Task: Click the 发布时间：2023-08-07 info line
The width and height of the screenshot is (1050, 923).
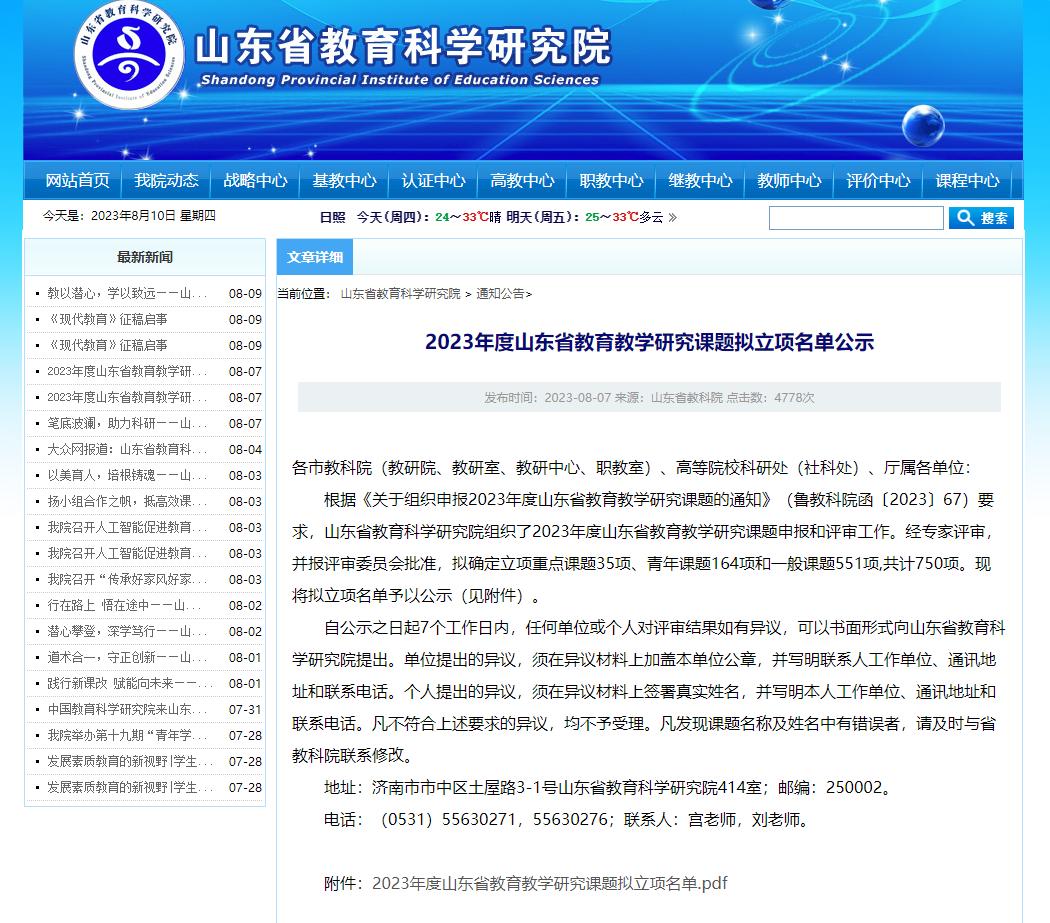Action: click(x=649, y=398)
